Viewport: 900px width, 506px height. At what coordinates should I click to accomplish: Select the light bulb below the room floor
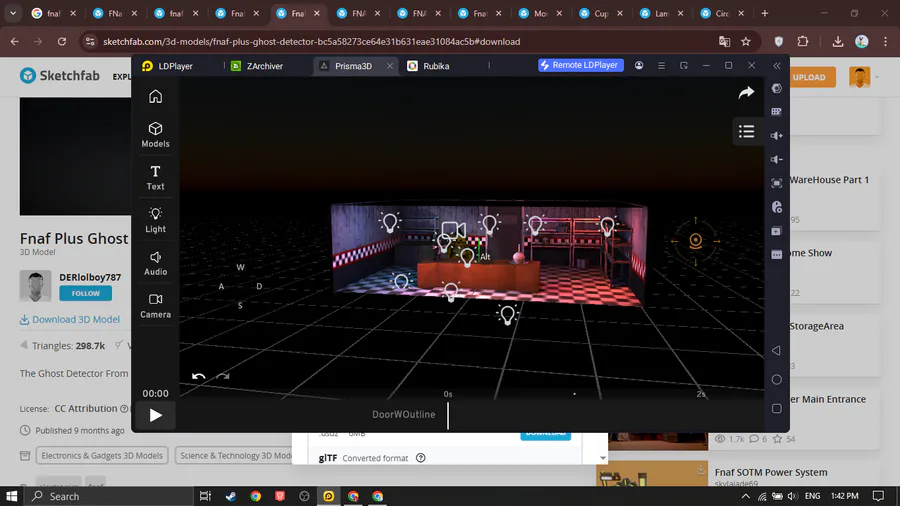pyautogui.click(x=507, y=314)
